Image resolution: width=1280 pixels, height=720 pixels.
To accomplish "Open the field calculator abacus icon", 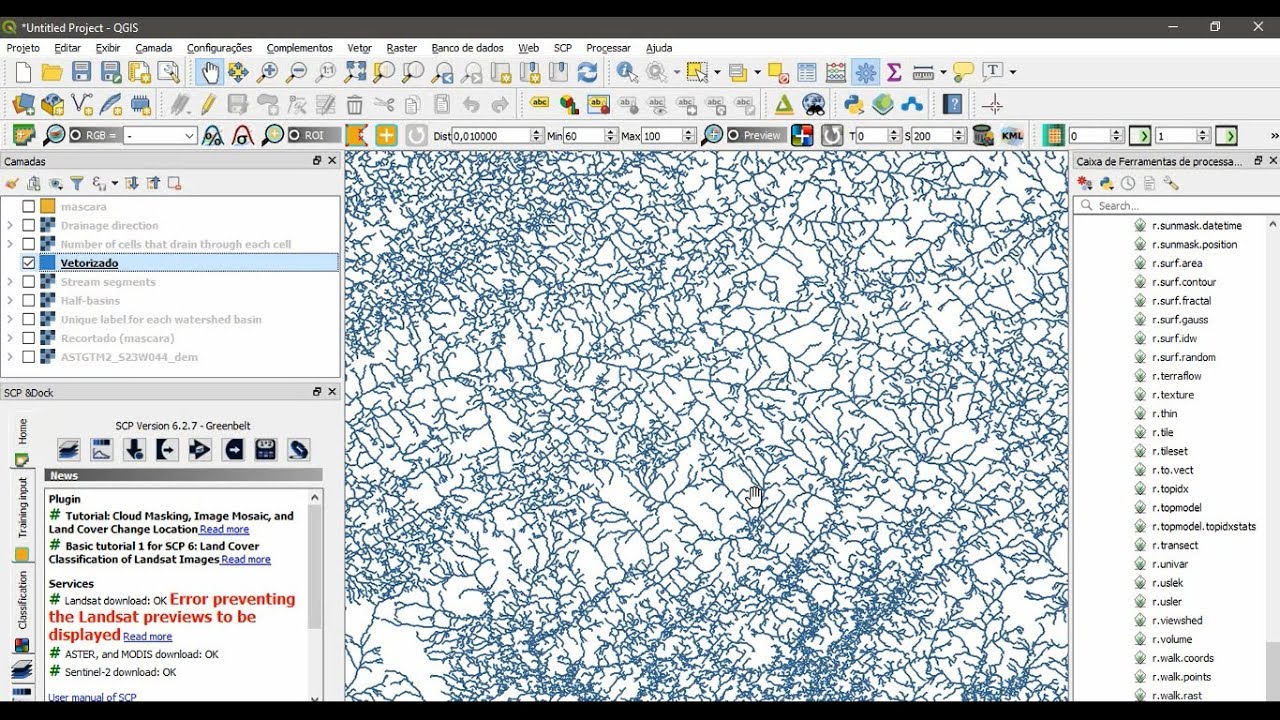I will 835,72.
